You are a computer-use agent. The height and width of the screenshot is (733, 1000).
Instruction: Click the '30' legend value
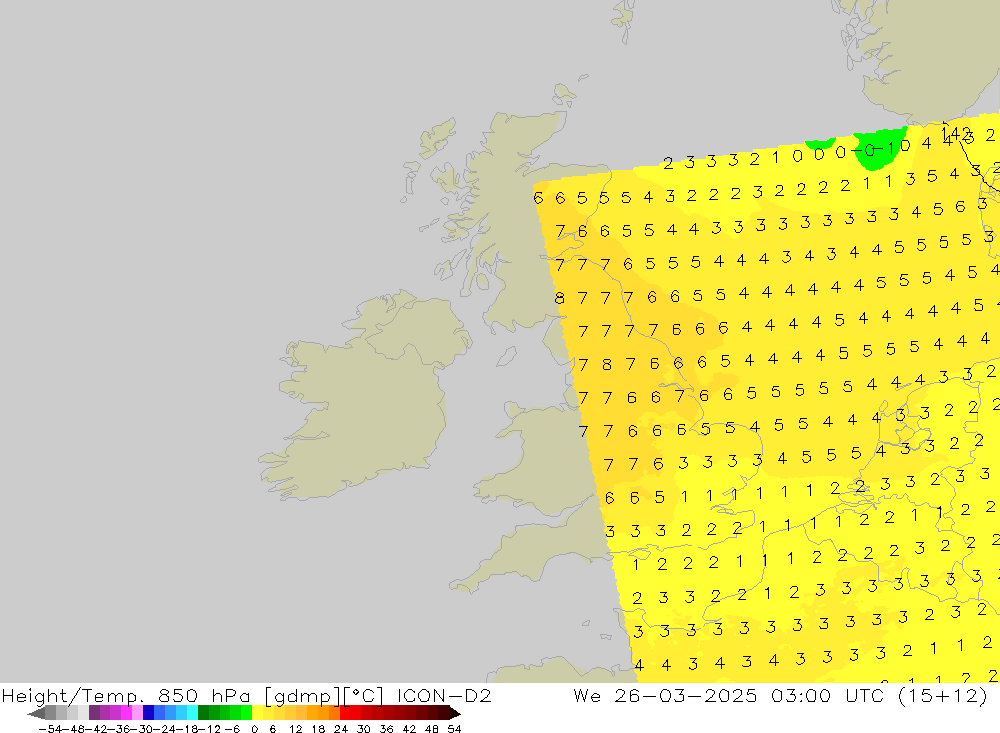click(x=364, y=729)
